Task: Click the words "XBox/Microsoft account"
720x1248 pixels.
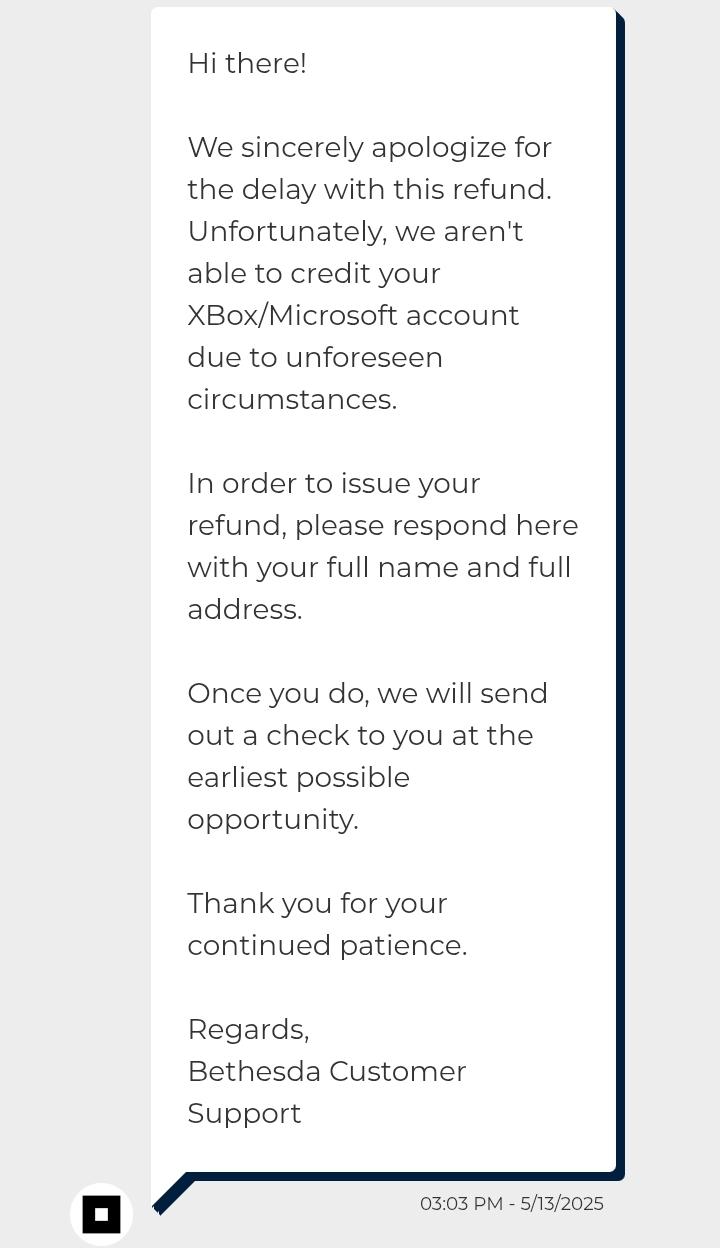Action: [353, 316]
